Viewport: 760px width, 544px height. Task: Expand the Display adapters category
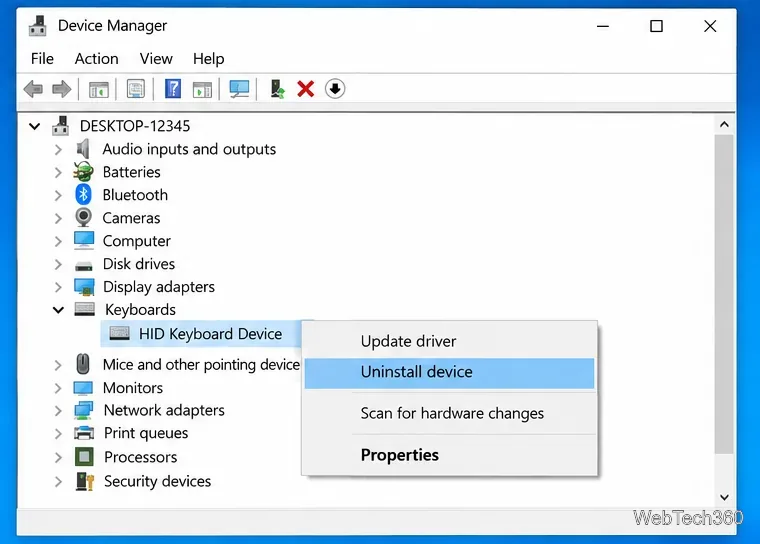tap(58, 287)
